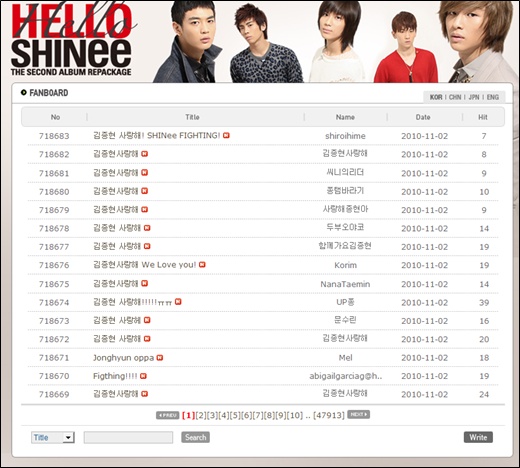Click post number 718670
This screenshot has height=468, width=520.
(x=54, y=376)
